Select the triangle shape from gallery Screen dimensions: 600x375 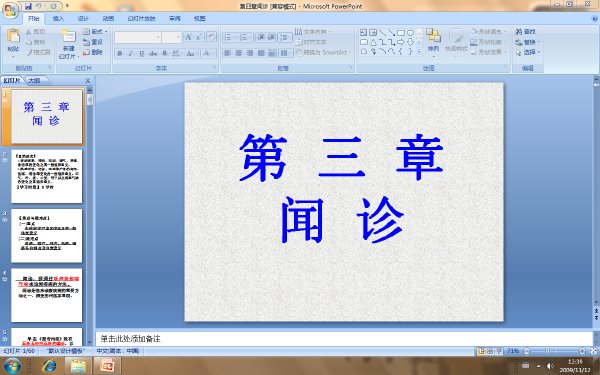coord(373,42)
